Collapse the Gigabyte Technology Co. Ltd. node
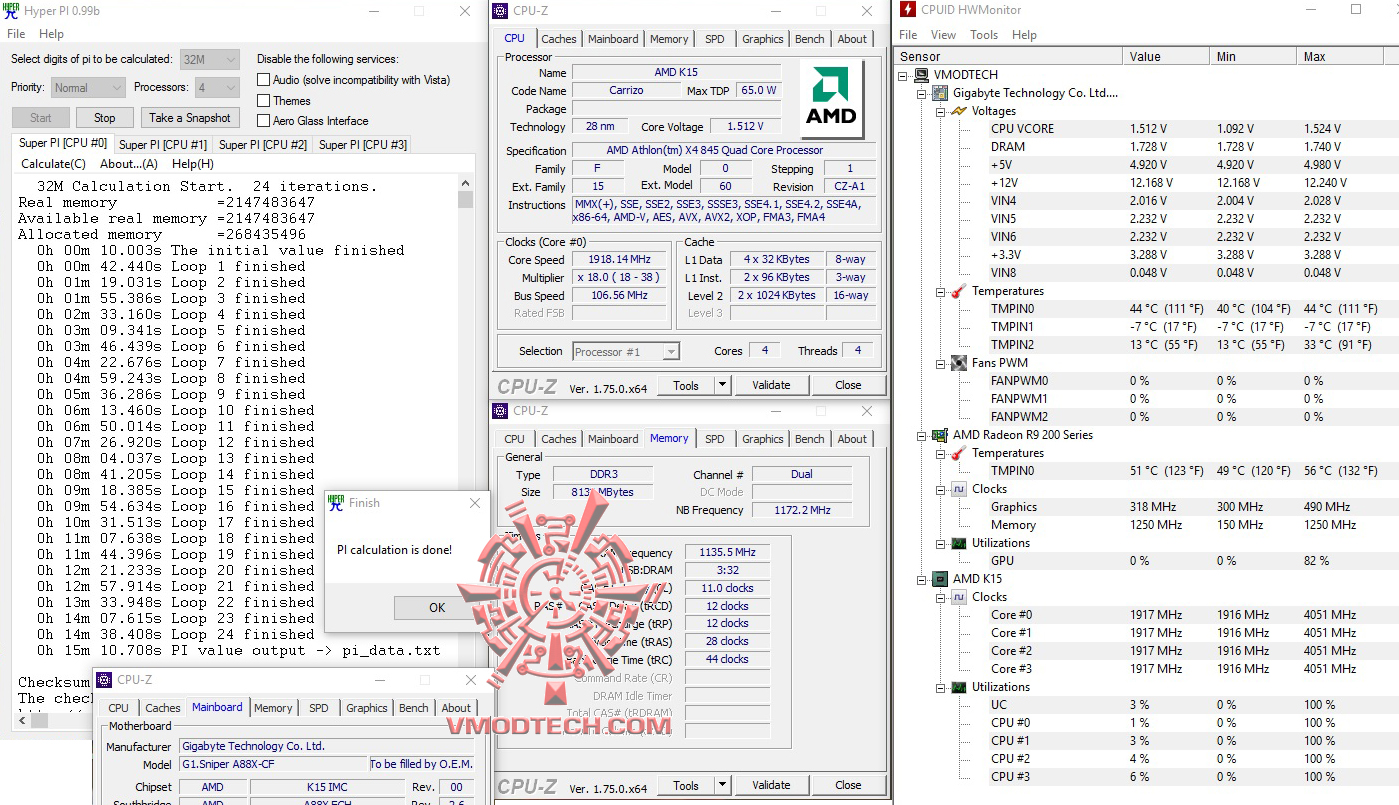This screenshot has height=805, width=1399. 922,93
